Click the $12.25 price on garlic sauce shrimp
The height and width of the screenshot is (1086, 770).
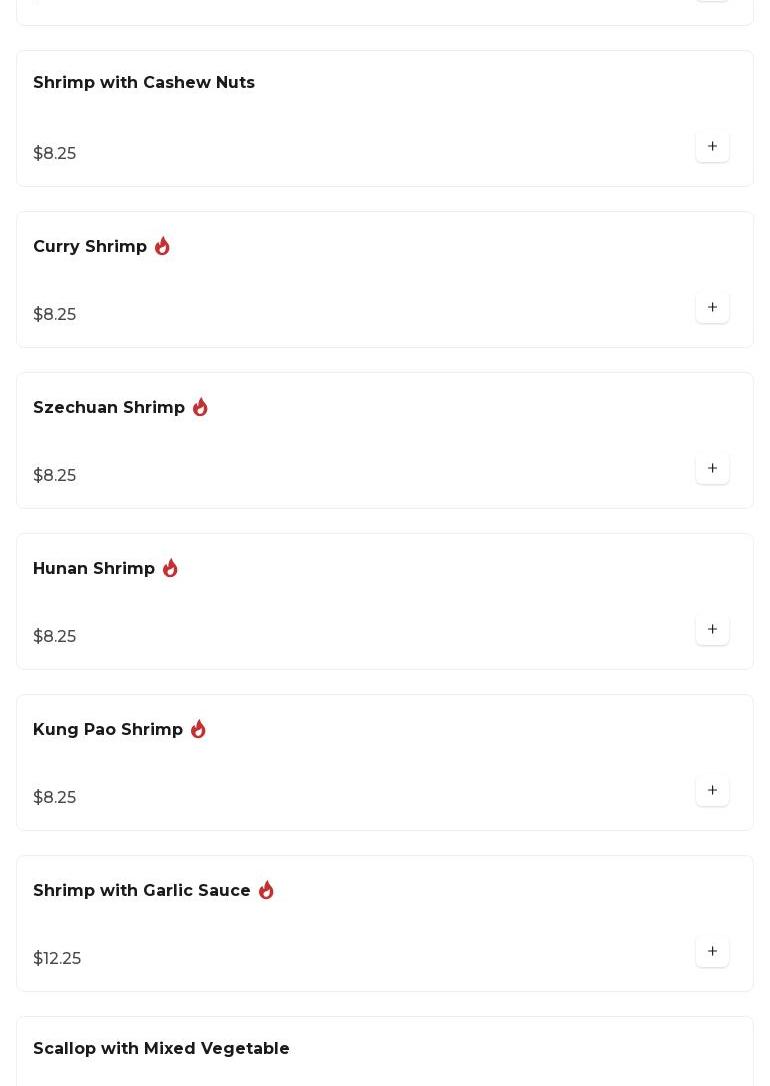[57, 959]
